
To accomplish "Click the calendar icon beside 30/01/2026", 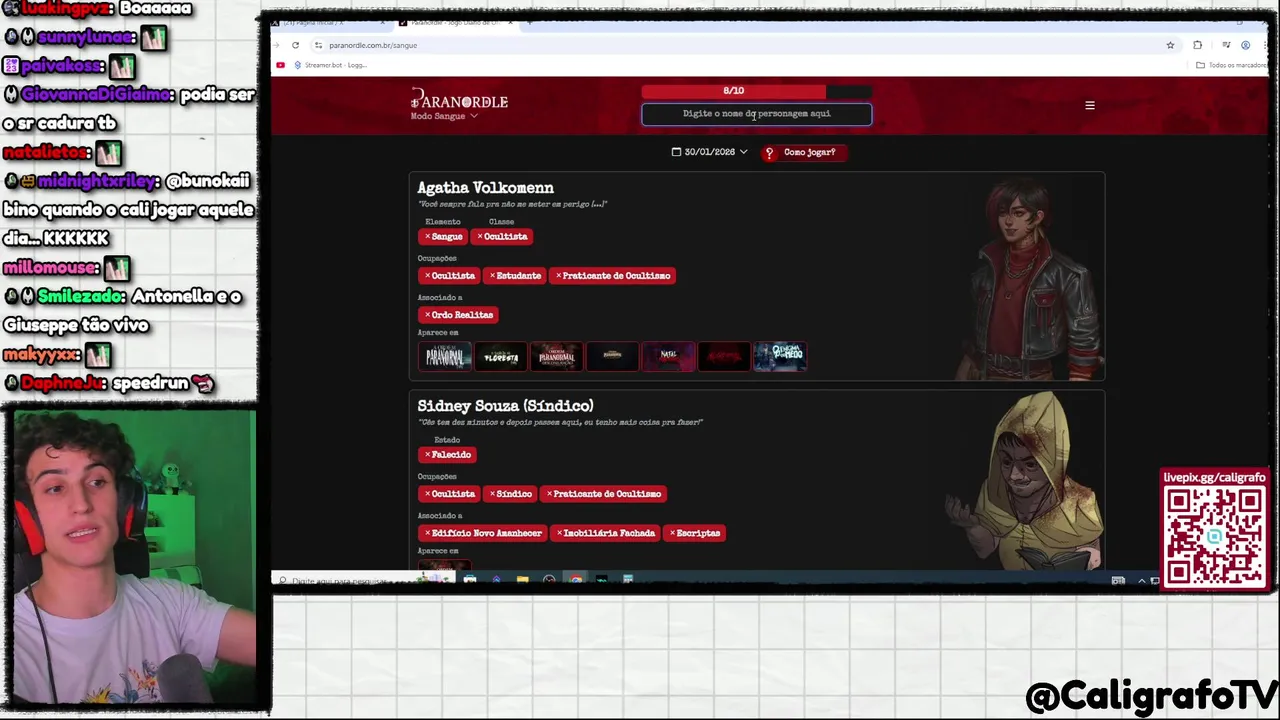I will click(x=676, y=152).
